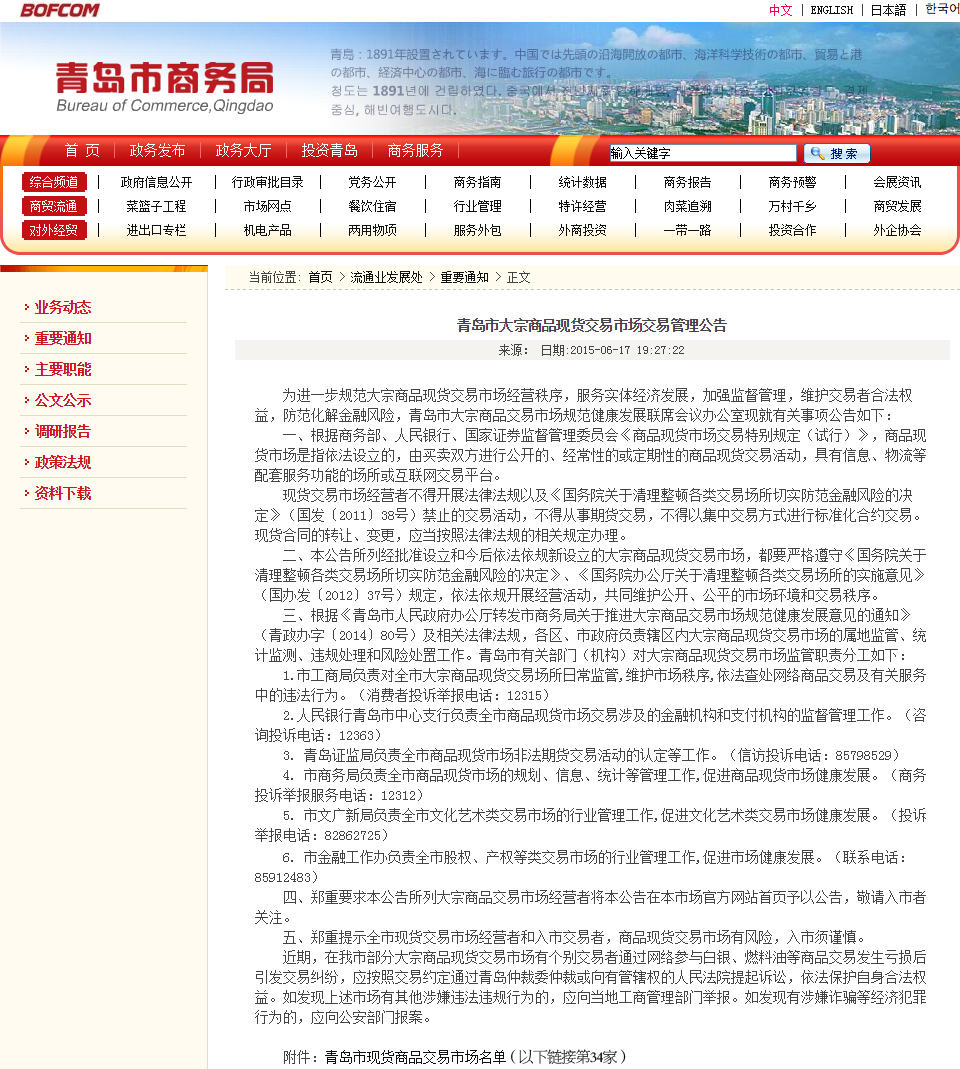Screen dimensions: 960x1069
Task: Click the article title 青岛市大宗商品现货交易市场交易管理公告
Action: coord(592,325)
